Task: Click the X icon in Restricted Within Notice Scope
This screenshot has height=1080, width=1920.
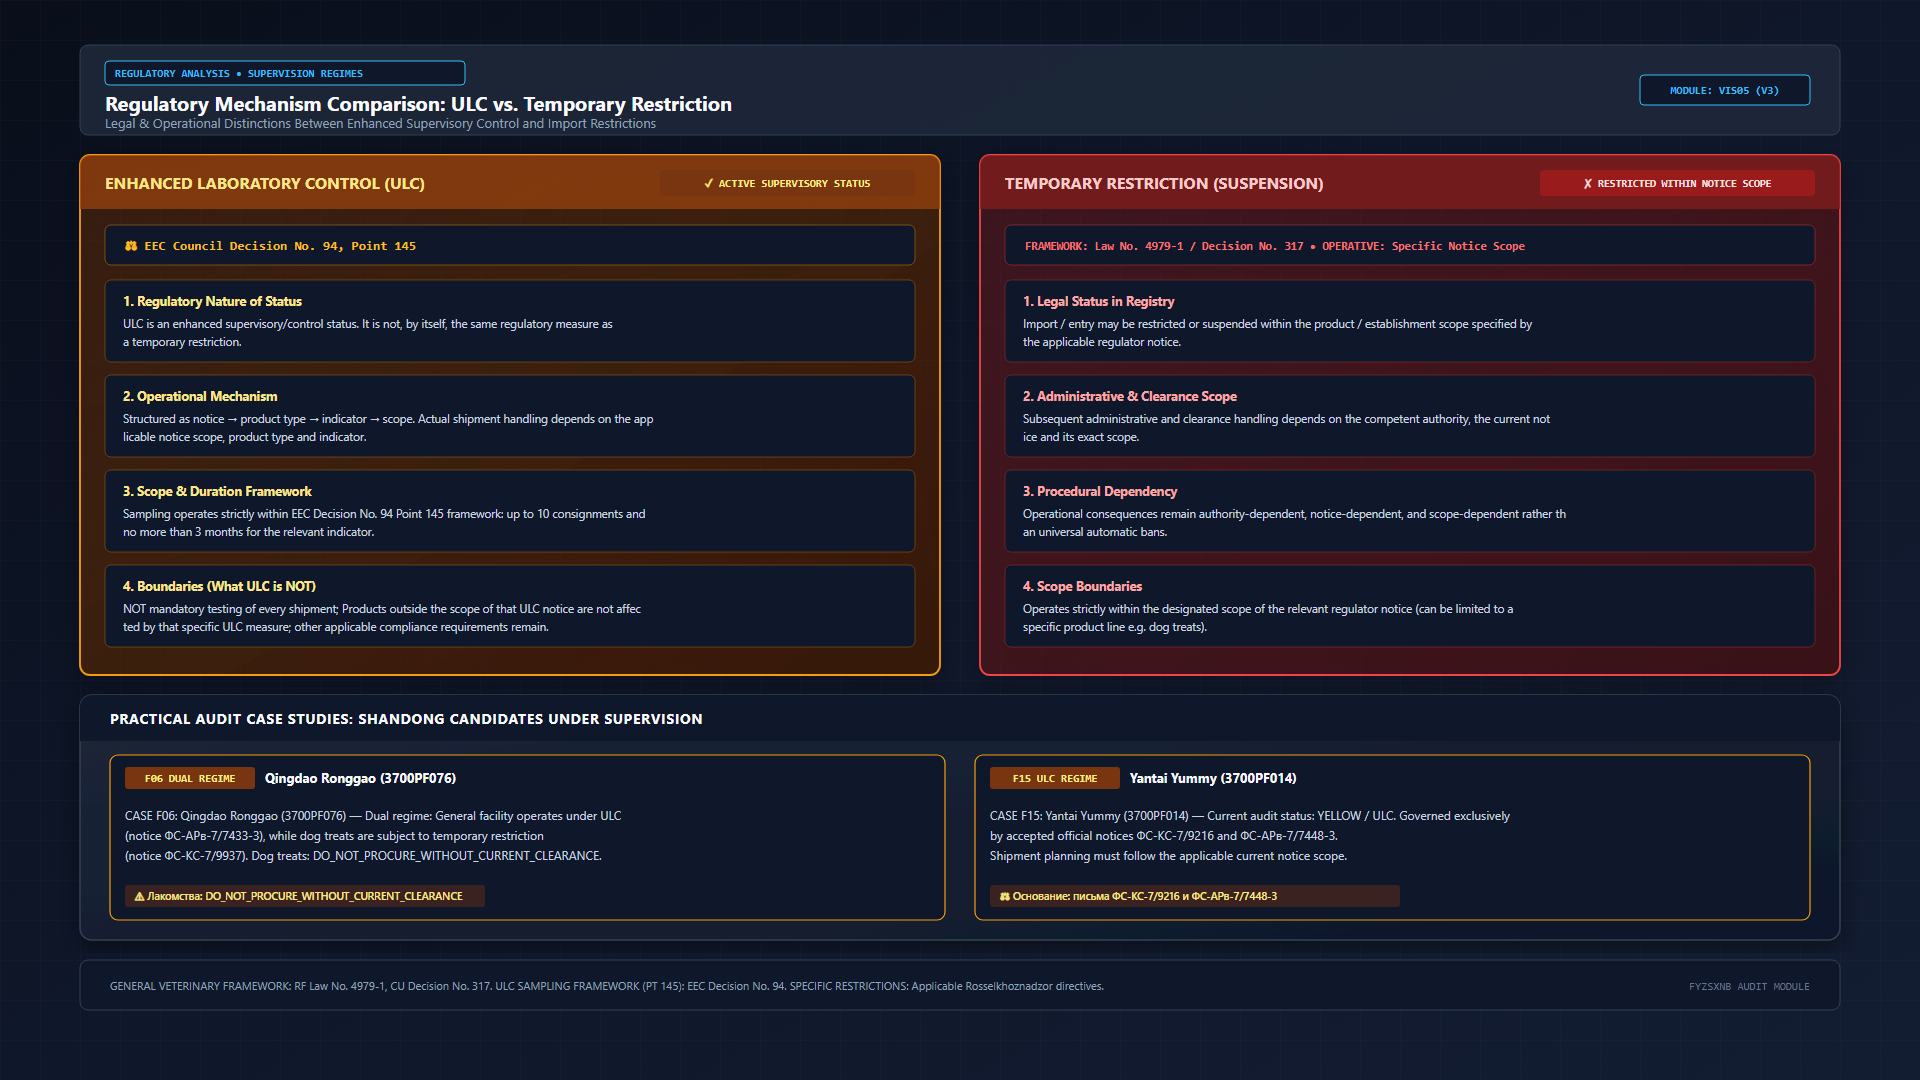Action: pyautogui.click(x=1587, y=184)
